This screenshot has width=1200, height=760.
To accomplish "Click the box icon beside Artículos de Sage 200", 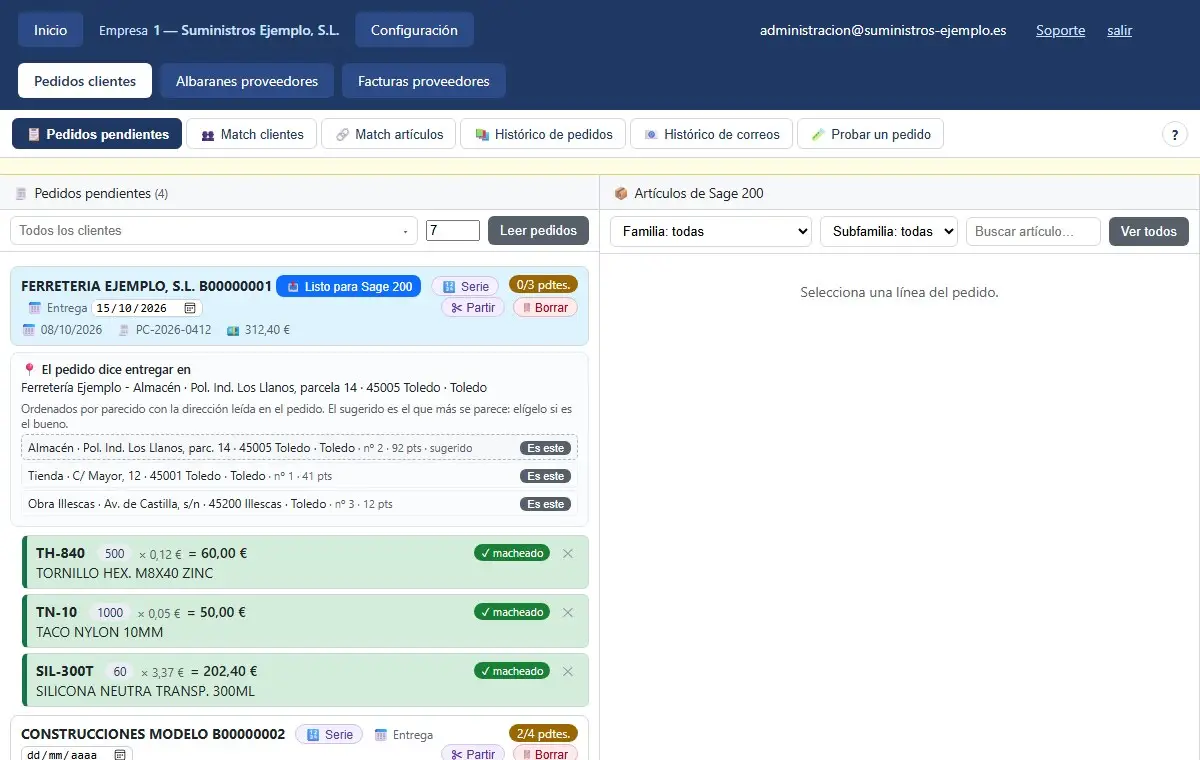I will (621, 193).
